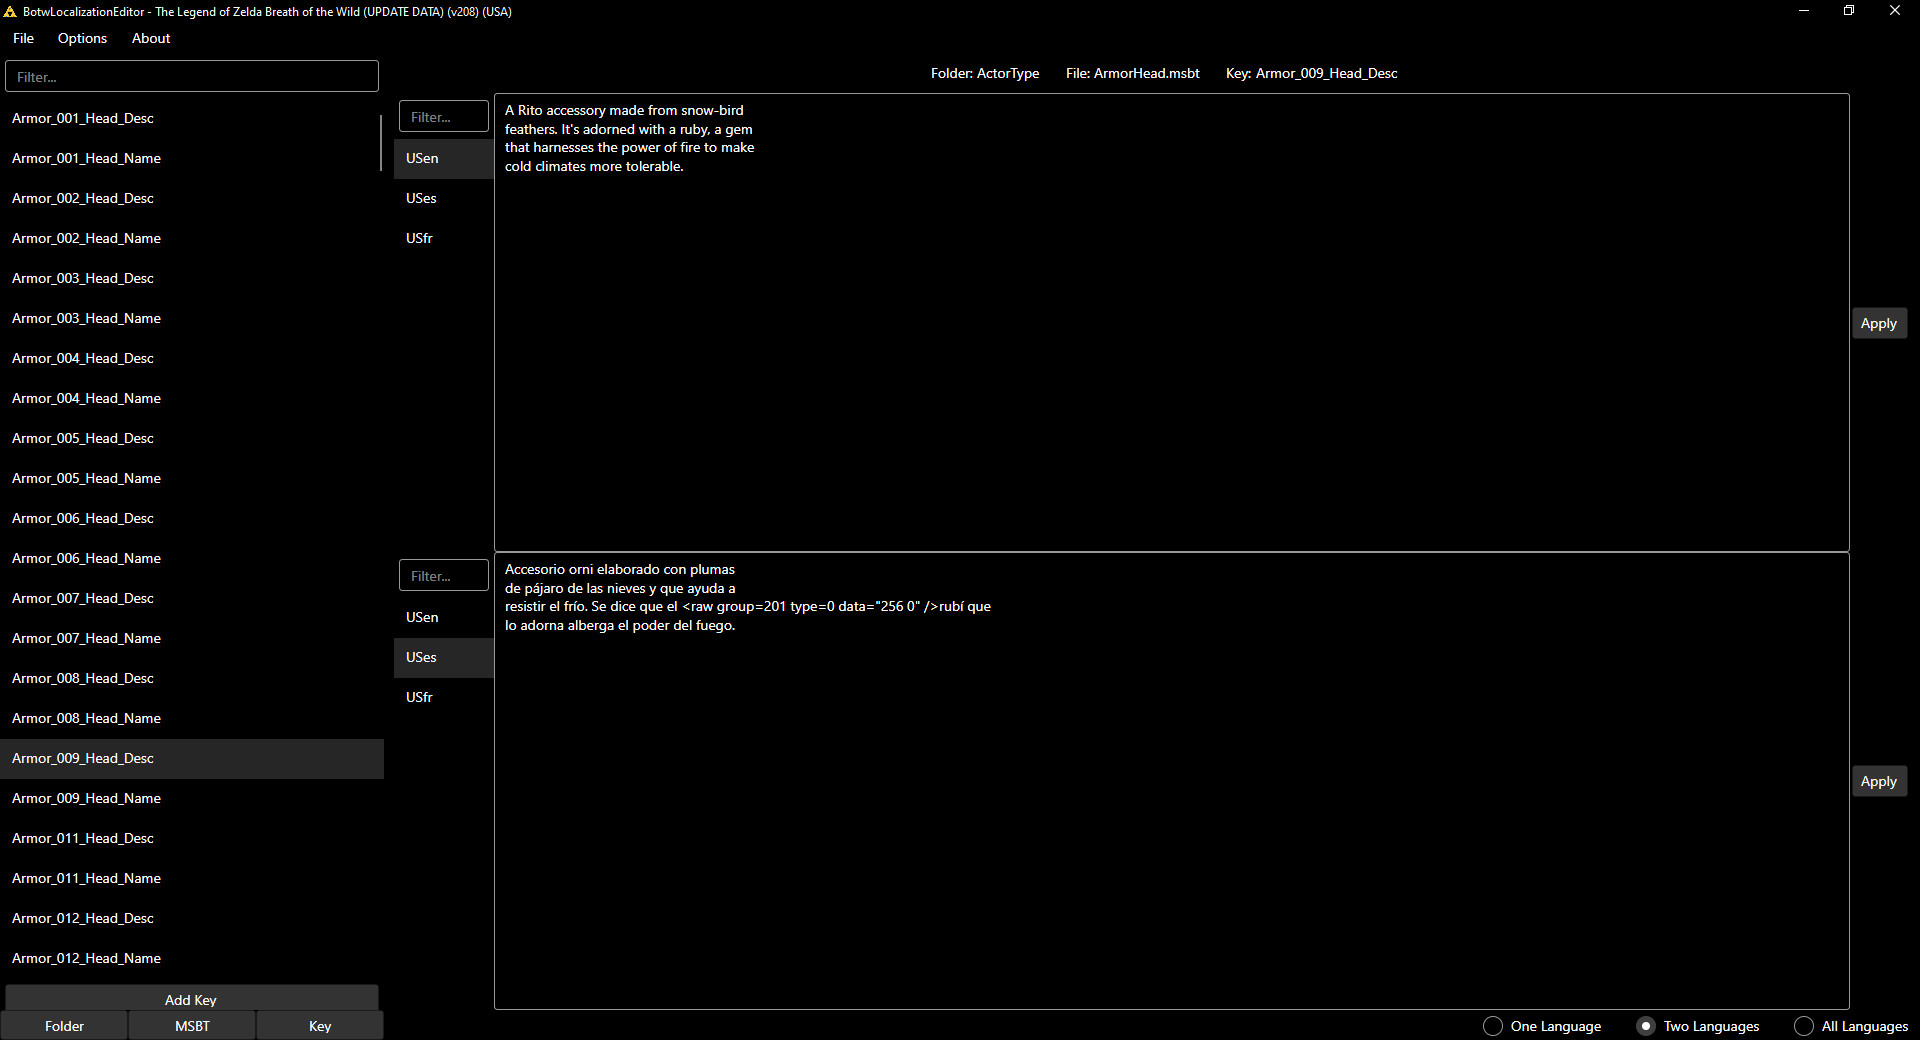
Task: Select USes in the lower language list
Action: 444,657
